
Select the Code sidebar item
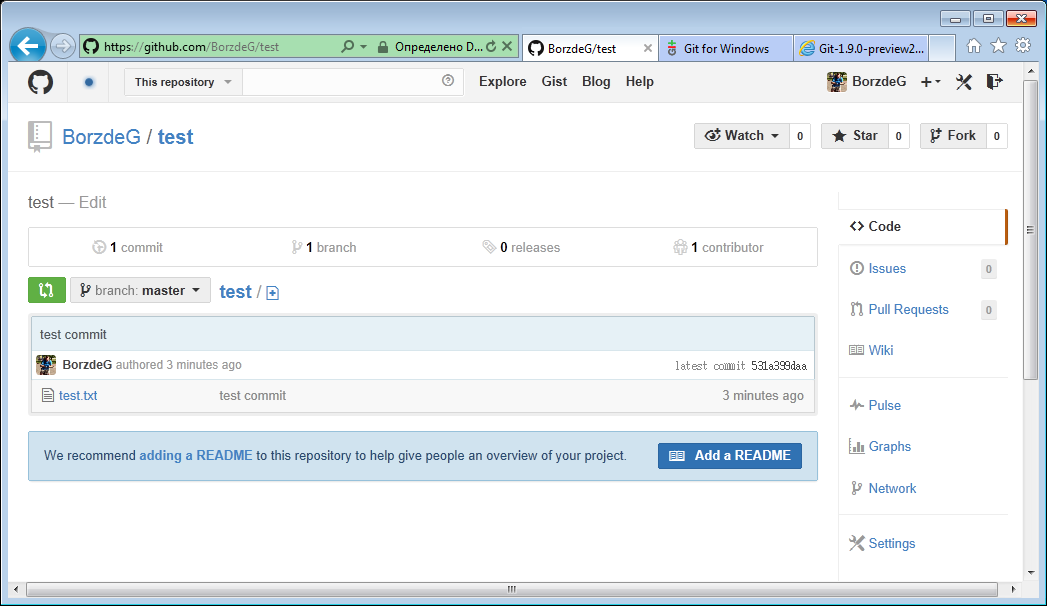coord(921,226)
